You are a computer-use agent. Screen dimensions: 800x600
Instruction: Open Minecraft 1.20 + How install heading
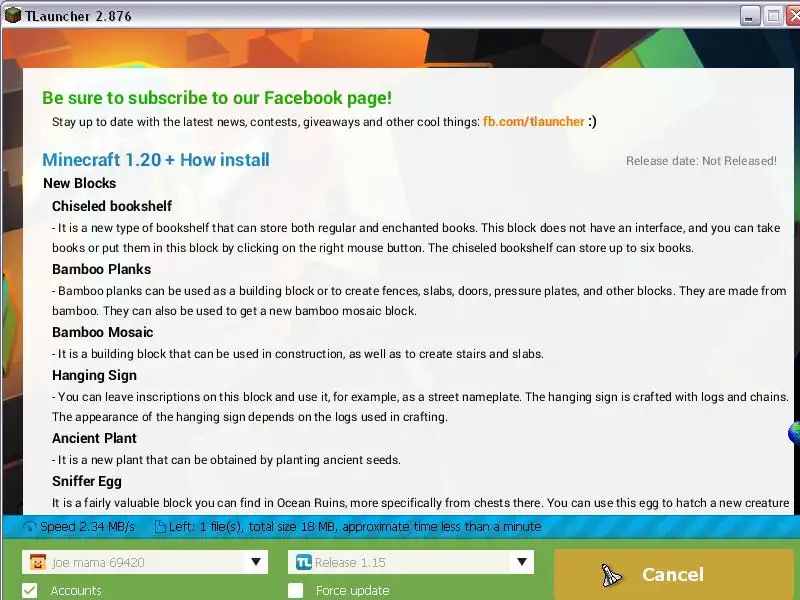point(156,160)
